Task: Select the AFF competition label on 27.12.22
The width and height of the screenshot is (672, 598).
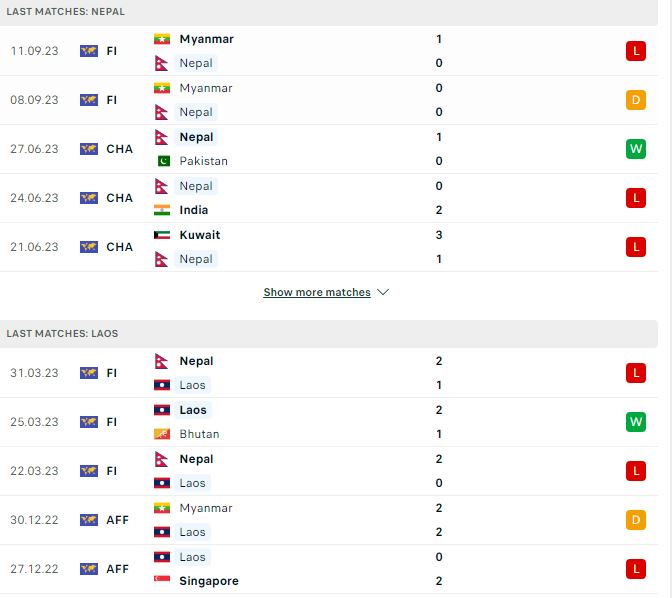Action: [x=117, y=569]
